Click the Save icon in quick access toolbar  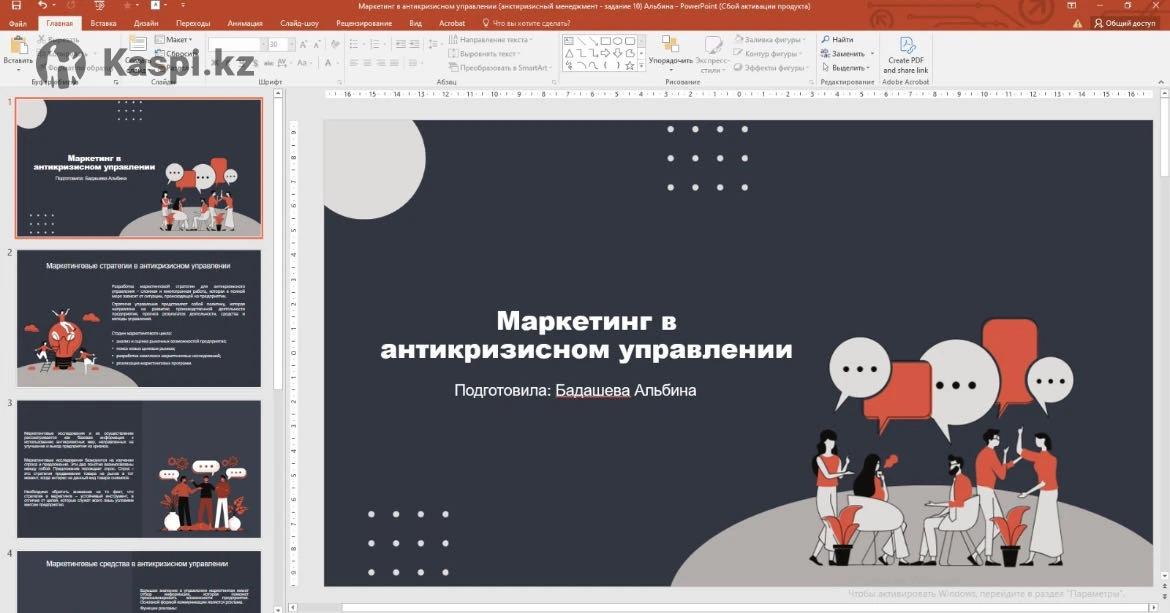(15, 6)
